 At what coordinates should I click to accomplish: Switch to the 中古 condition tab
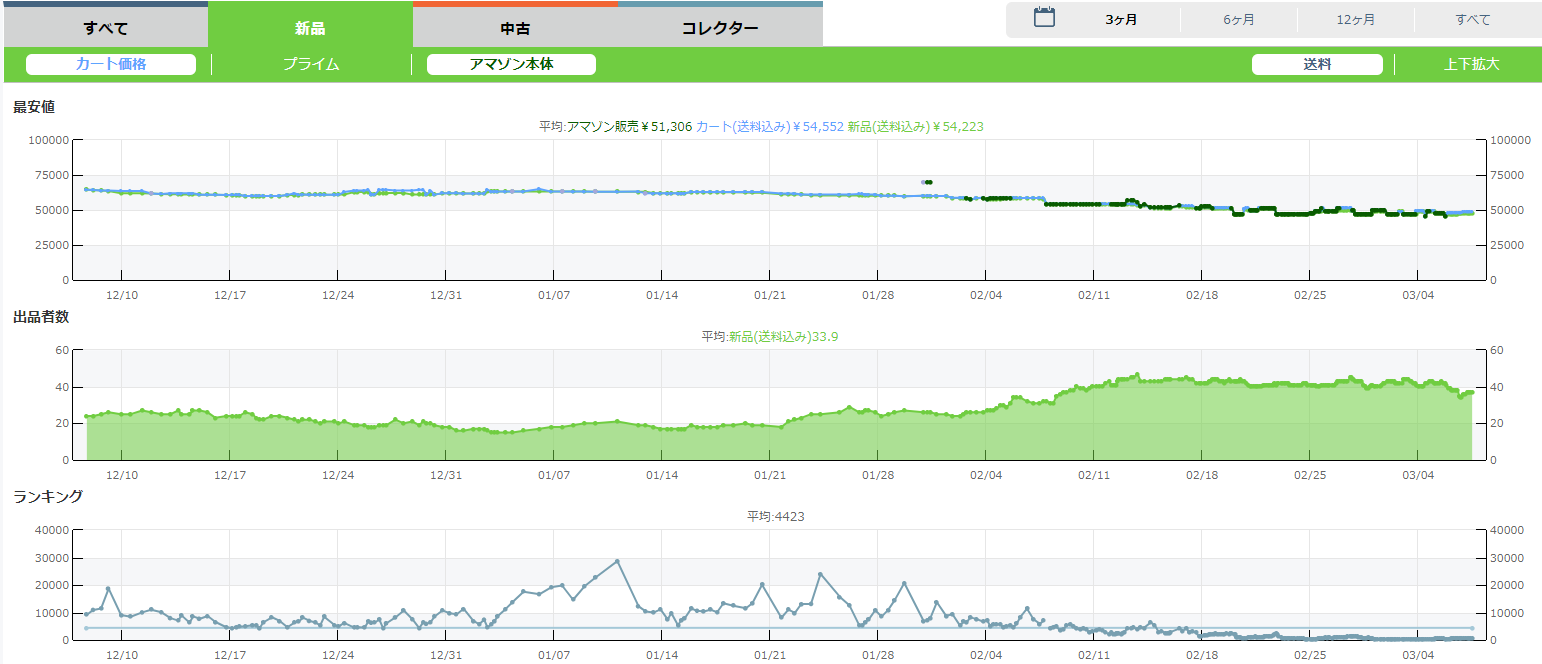[515, 28]
